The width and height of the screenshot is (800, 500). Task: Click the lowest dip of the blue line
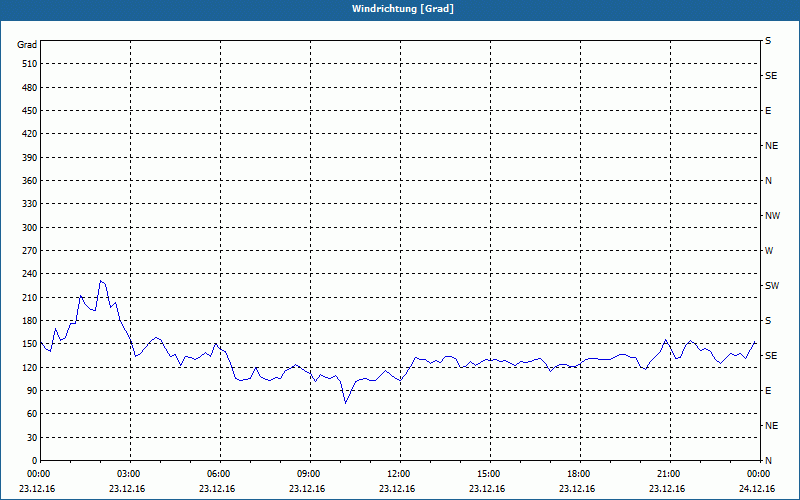(x=345, y=403)
